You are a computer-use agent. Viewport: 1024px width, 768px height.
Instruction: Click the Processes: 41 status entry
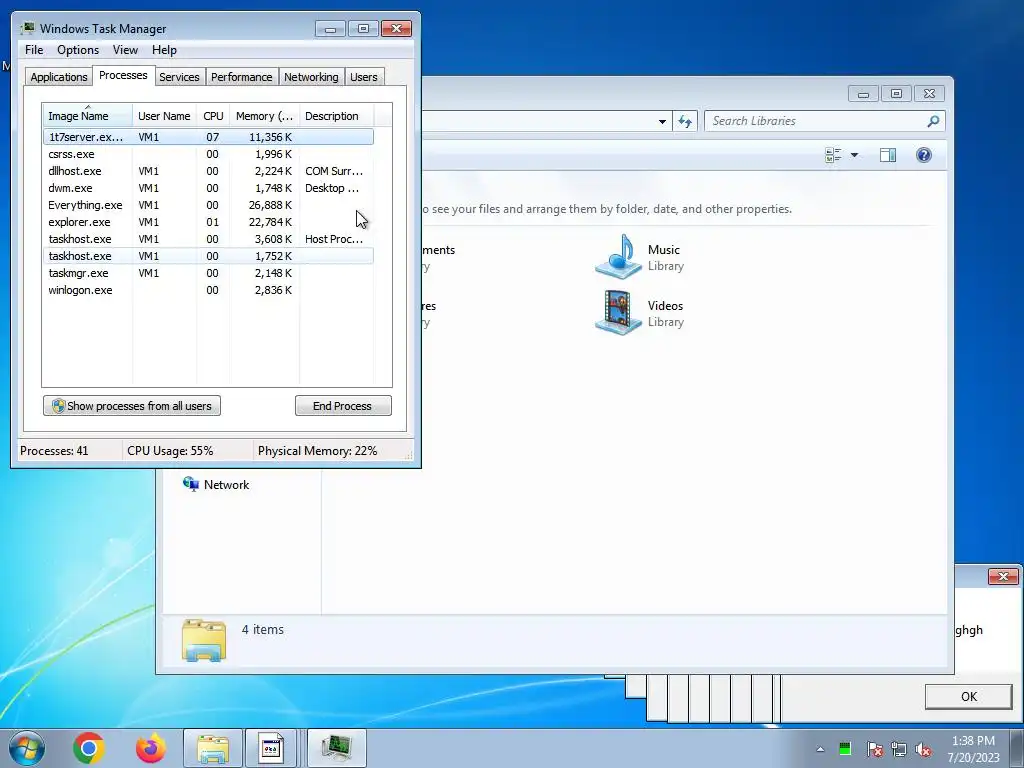click(x=54, y=451)
